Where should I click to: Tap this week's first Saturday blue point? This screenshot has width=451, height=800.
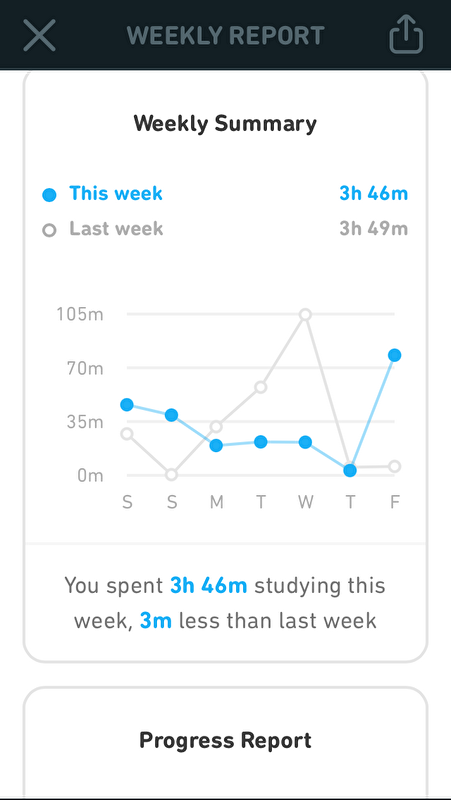pos(127,405)
